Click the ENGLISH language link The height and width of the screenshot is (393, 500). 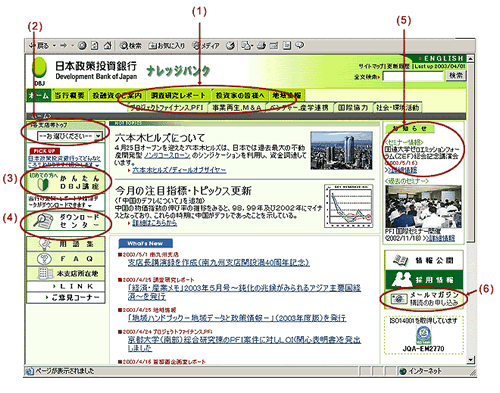tap(443, 58)
